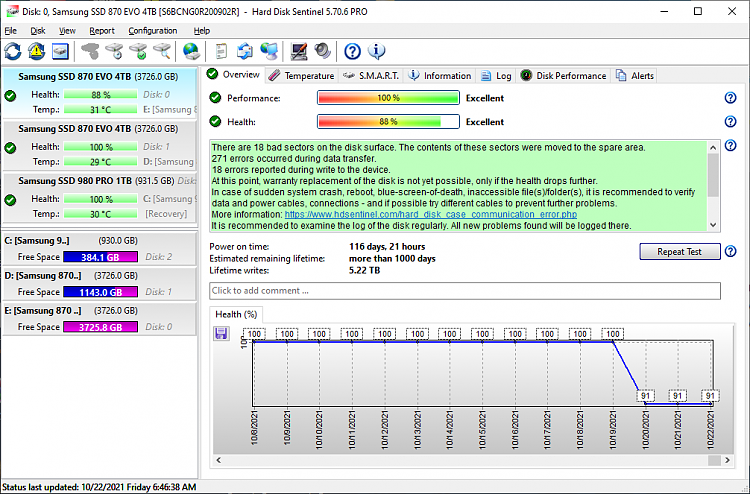Click the help icon next to Repeat Test
Viewport: 750px width, 494px height.
(x=730, y=251)
